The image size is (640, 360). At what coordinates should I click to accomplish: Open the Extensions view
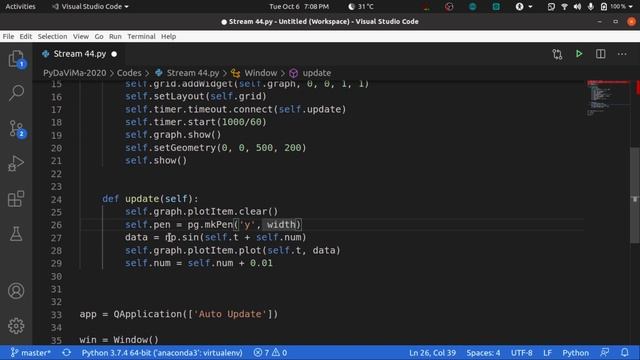coord(16,199)
